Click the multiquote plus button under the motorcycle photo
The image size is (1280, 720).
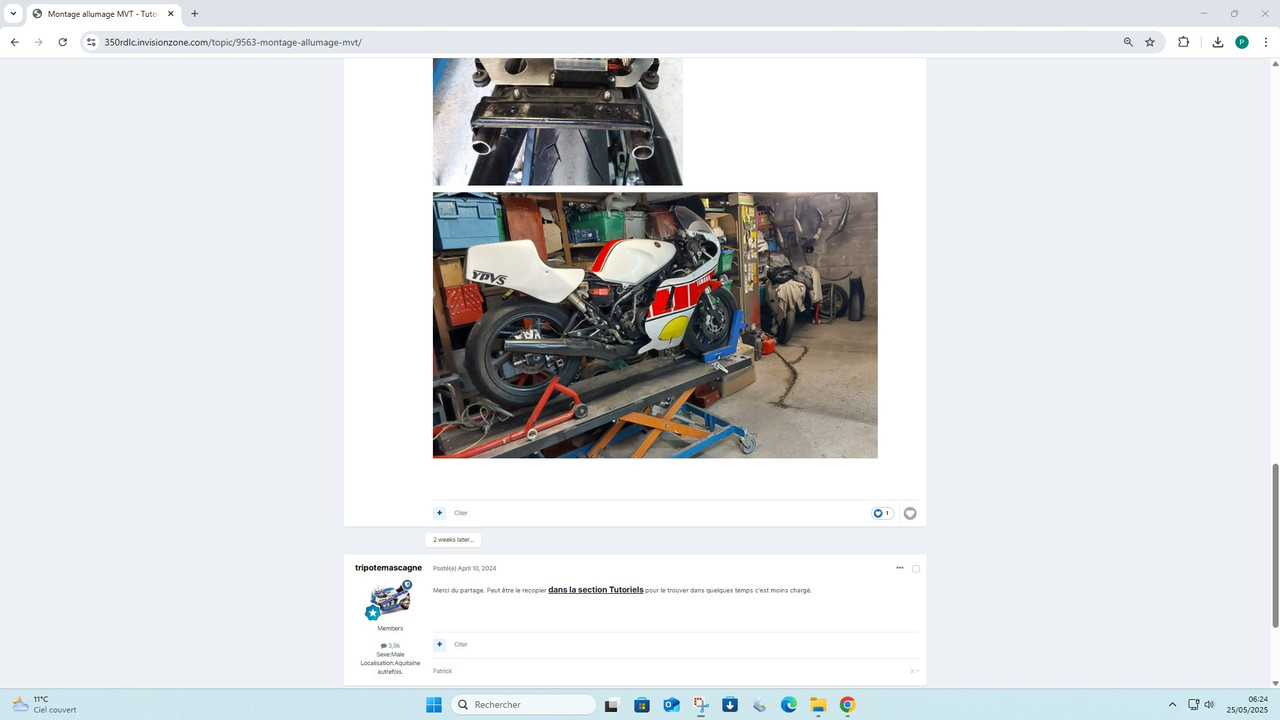point(439,513)
